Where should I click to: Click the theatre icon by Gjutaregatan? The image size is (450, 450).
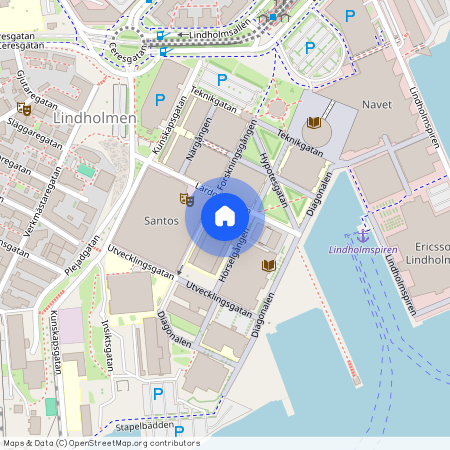24,109
